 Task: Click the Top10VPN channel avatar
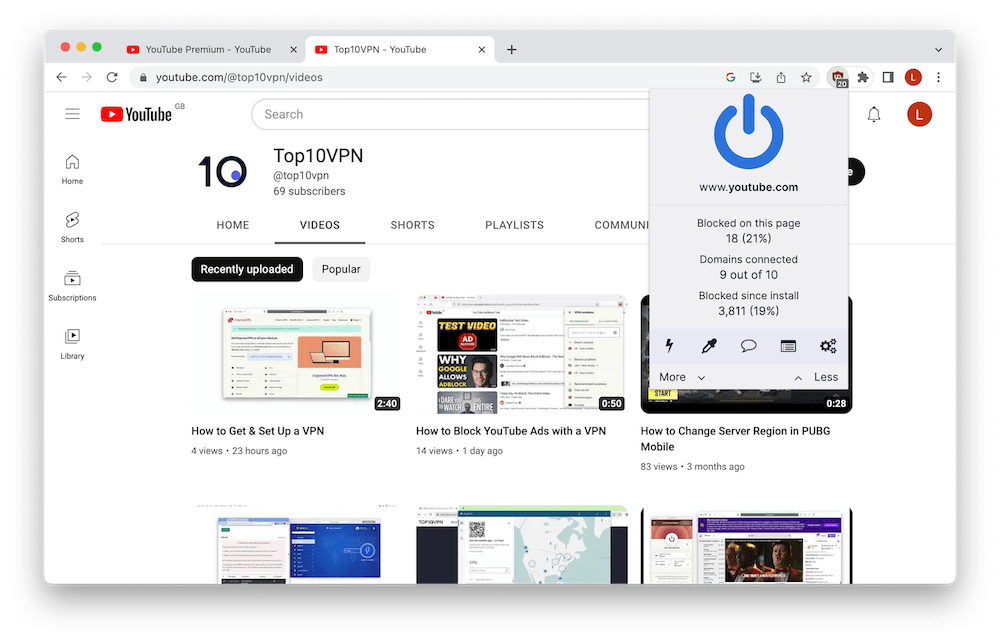(x=222, y=171)
